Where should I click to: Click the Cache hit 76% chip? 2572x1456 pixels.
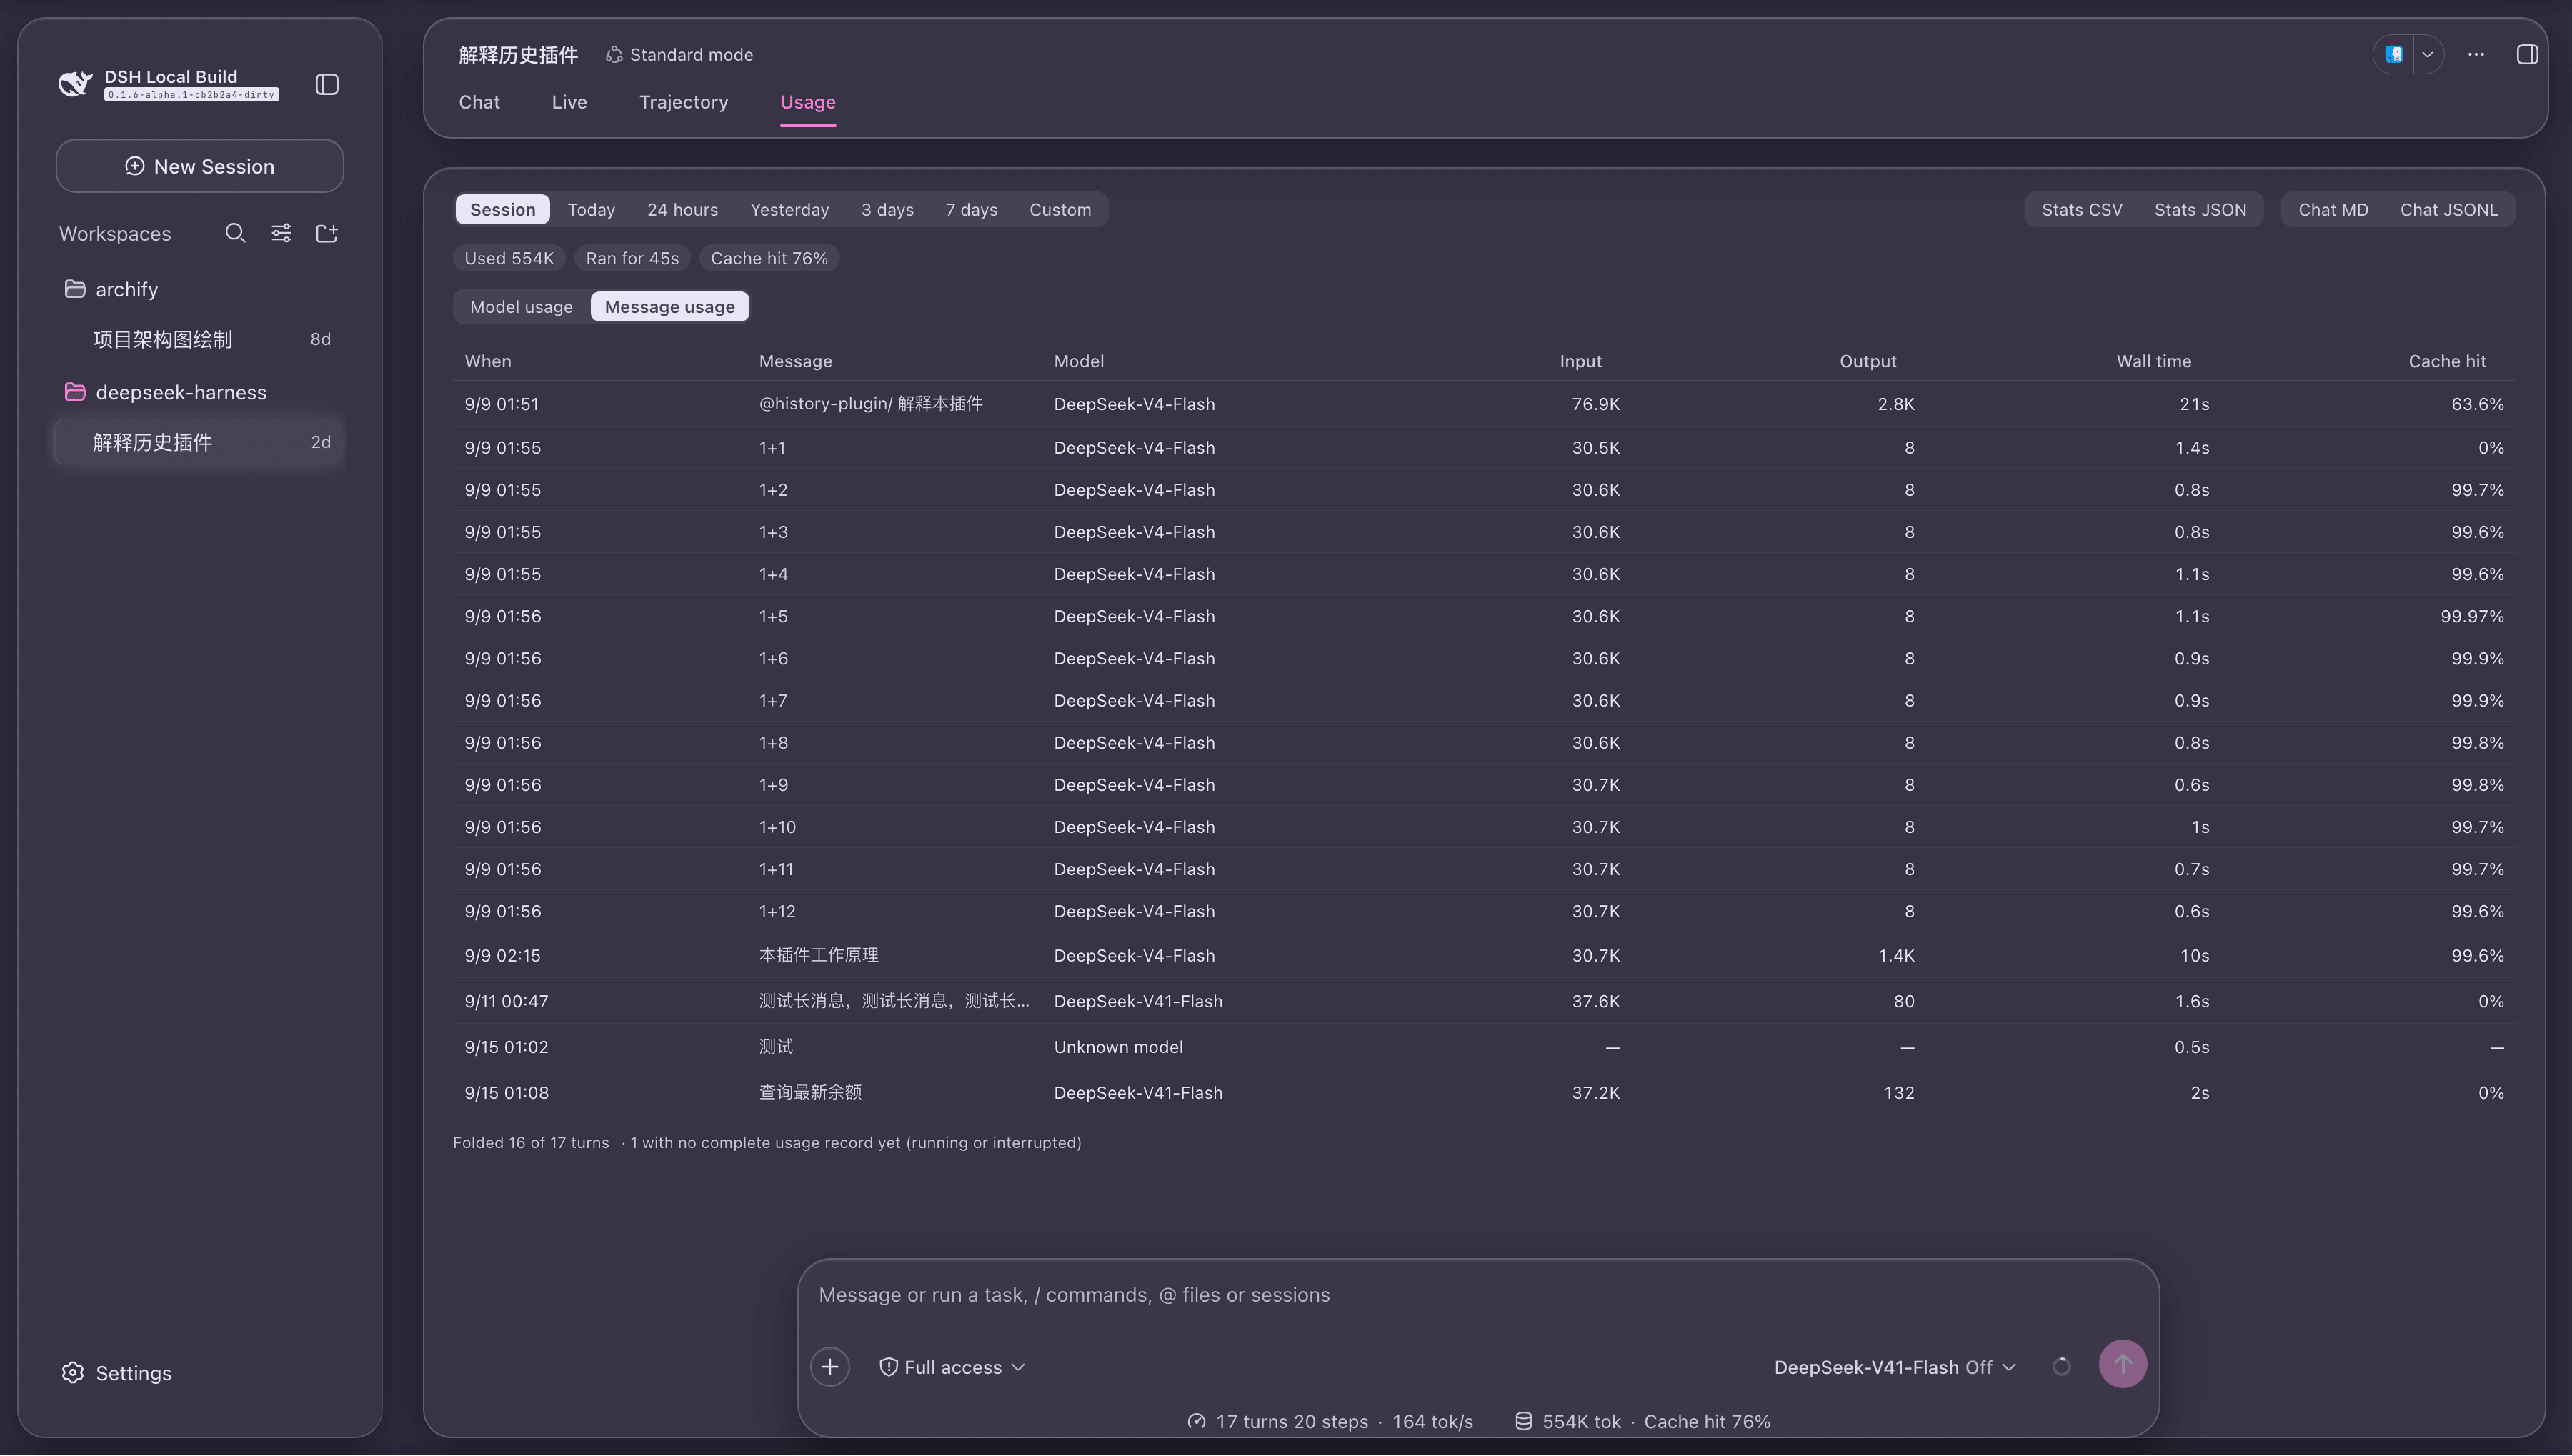[x=769, y=258]
